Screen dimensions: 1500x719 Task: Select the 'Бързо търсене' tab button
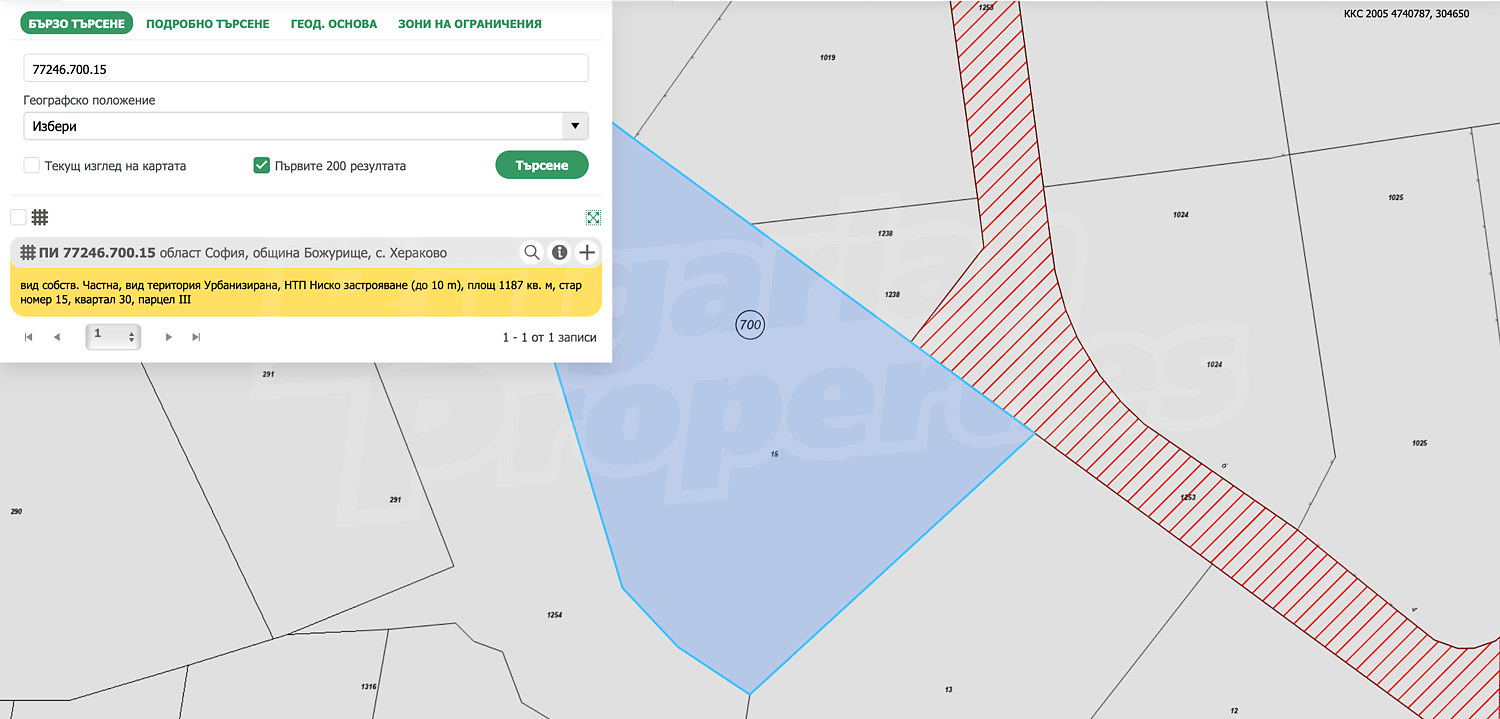click(76, 23)
